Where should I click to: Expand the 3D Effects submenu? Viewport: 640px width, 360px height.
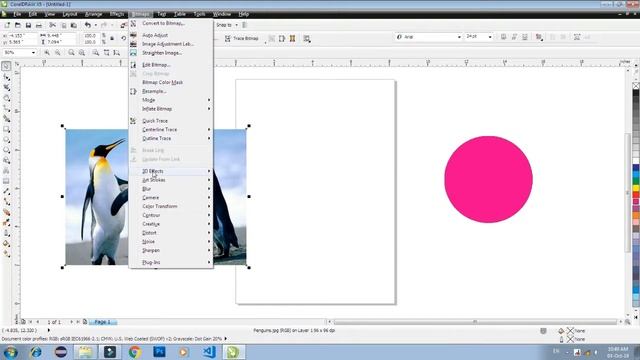pyautogui.click(x=171, y=171)
